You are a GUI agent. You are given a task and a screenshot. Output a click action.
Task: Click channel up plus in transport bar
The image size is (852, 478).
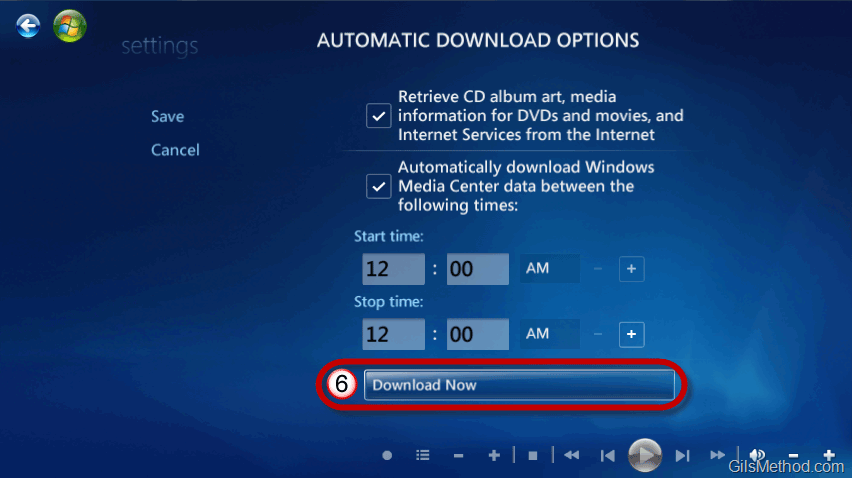click(494, 455)
